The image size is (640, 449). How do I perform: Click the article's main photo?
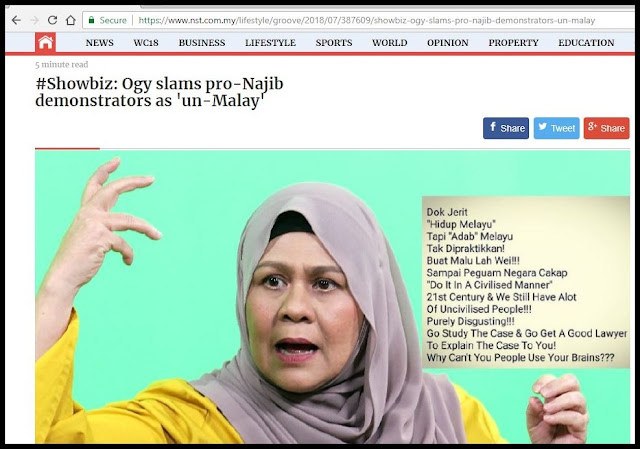332,297
